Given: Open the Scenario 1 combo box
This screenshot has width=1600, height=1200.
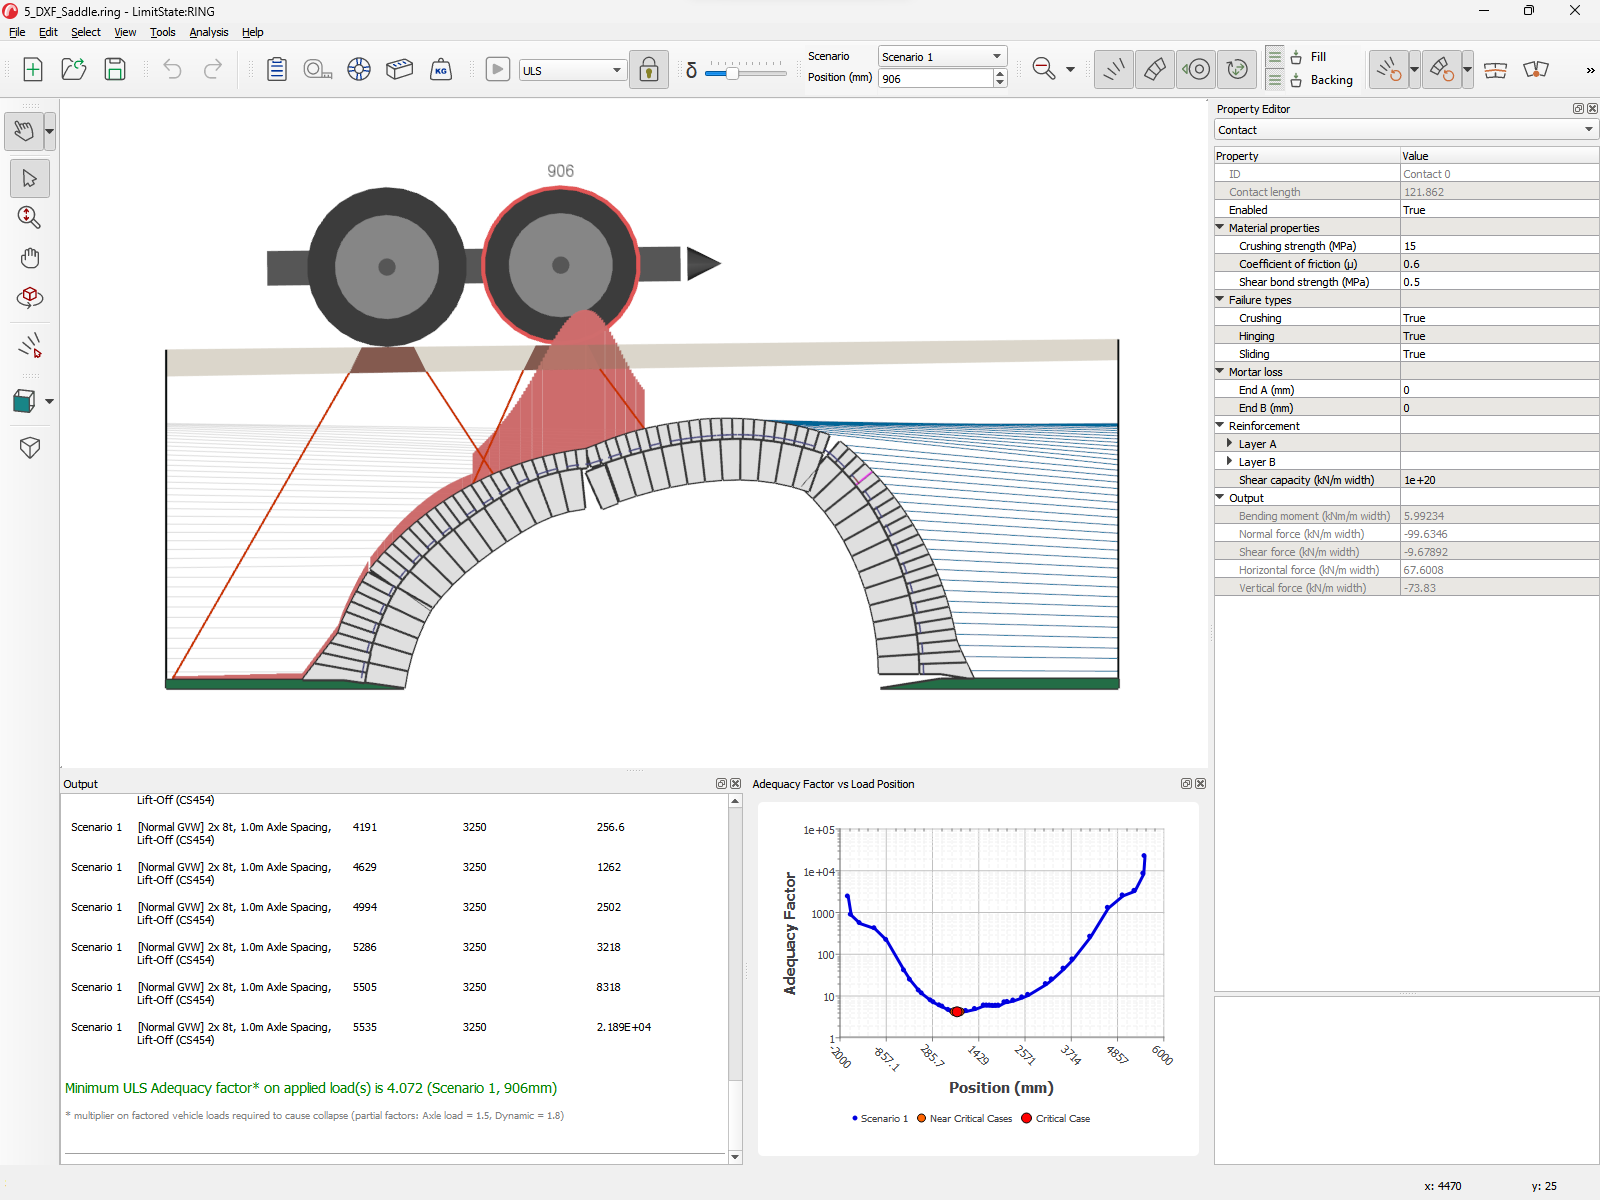Looking at the screenshot, I should coord(942,56).
